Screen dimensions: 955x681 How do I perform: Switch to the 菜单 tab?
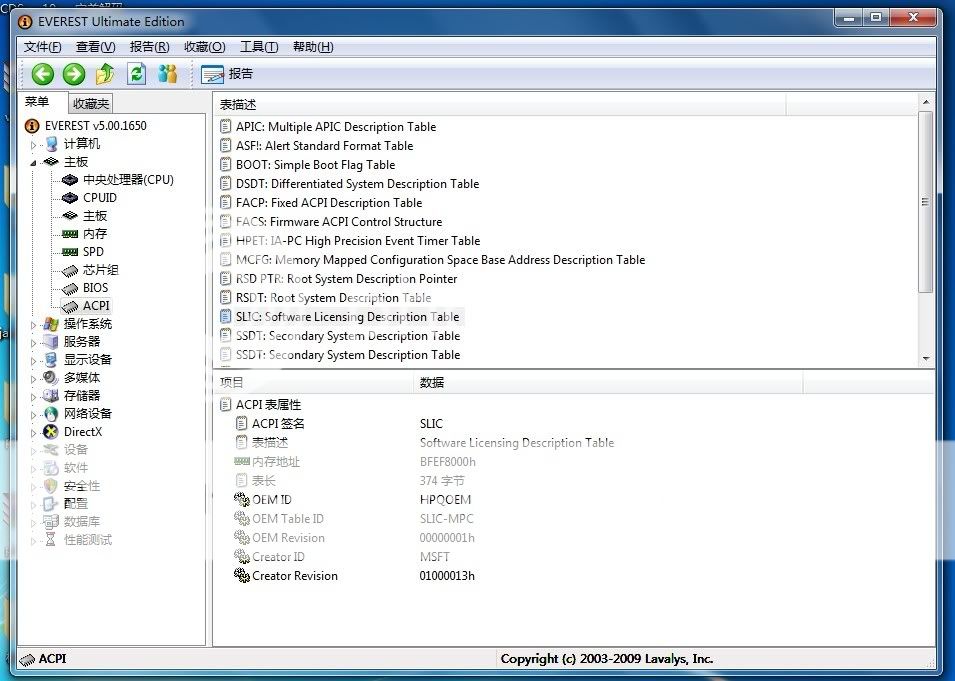pos(37,102)
